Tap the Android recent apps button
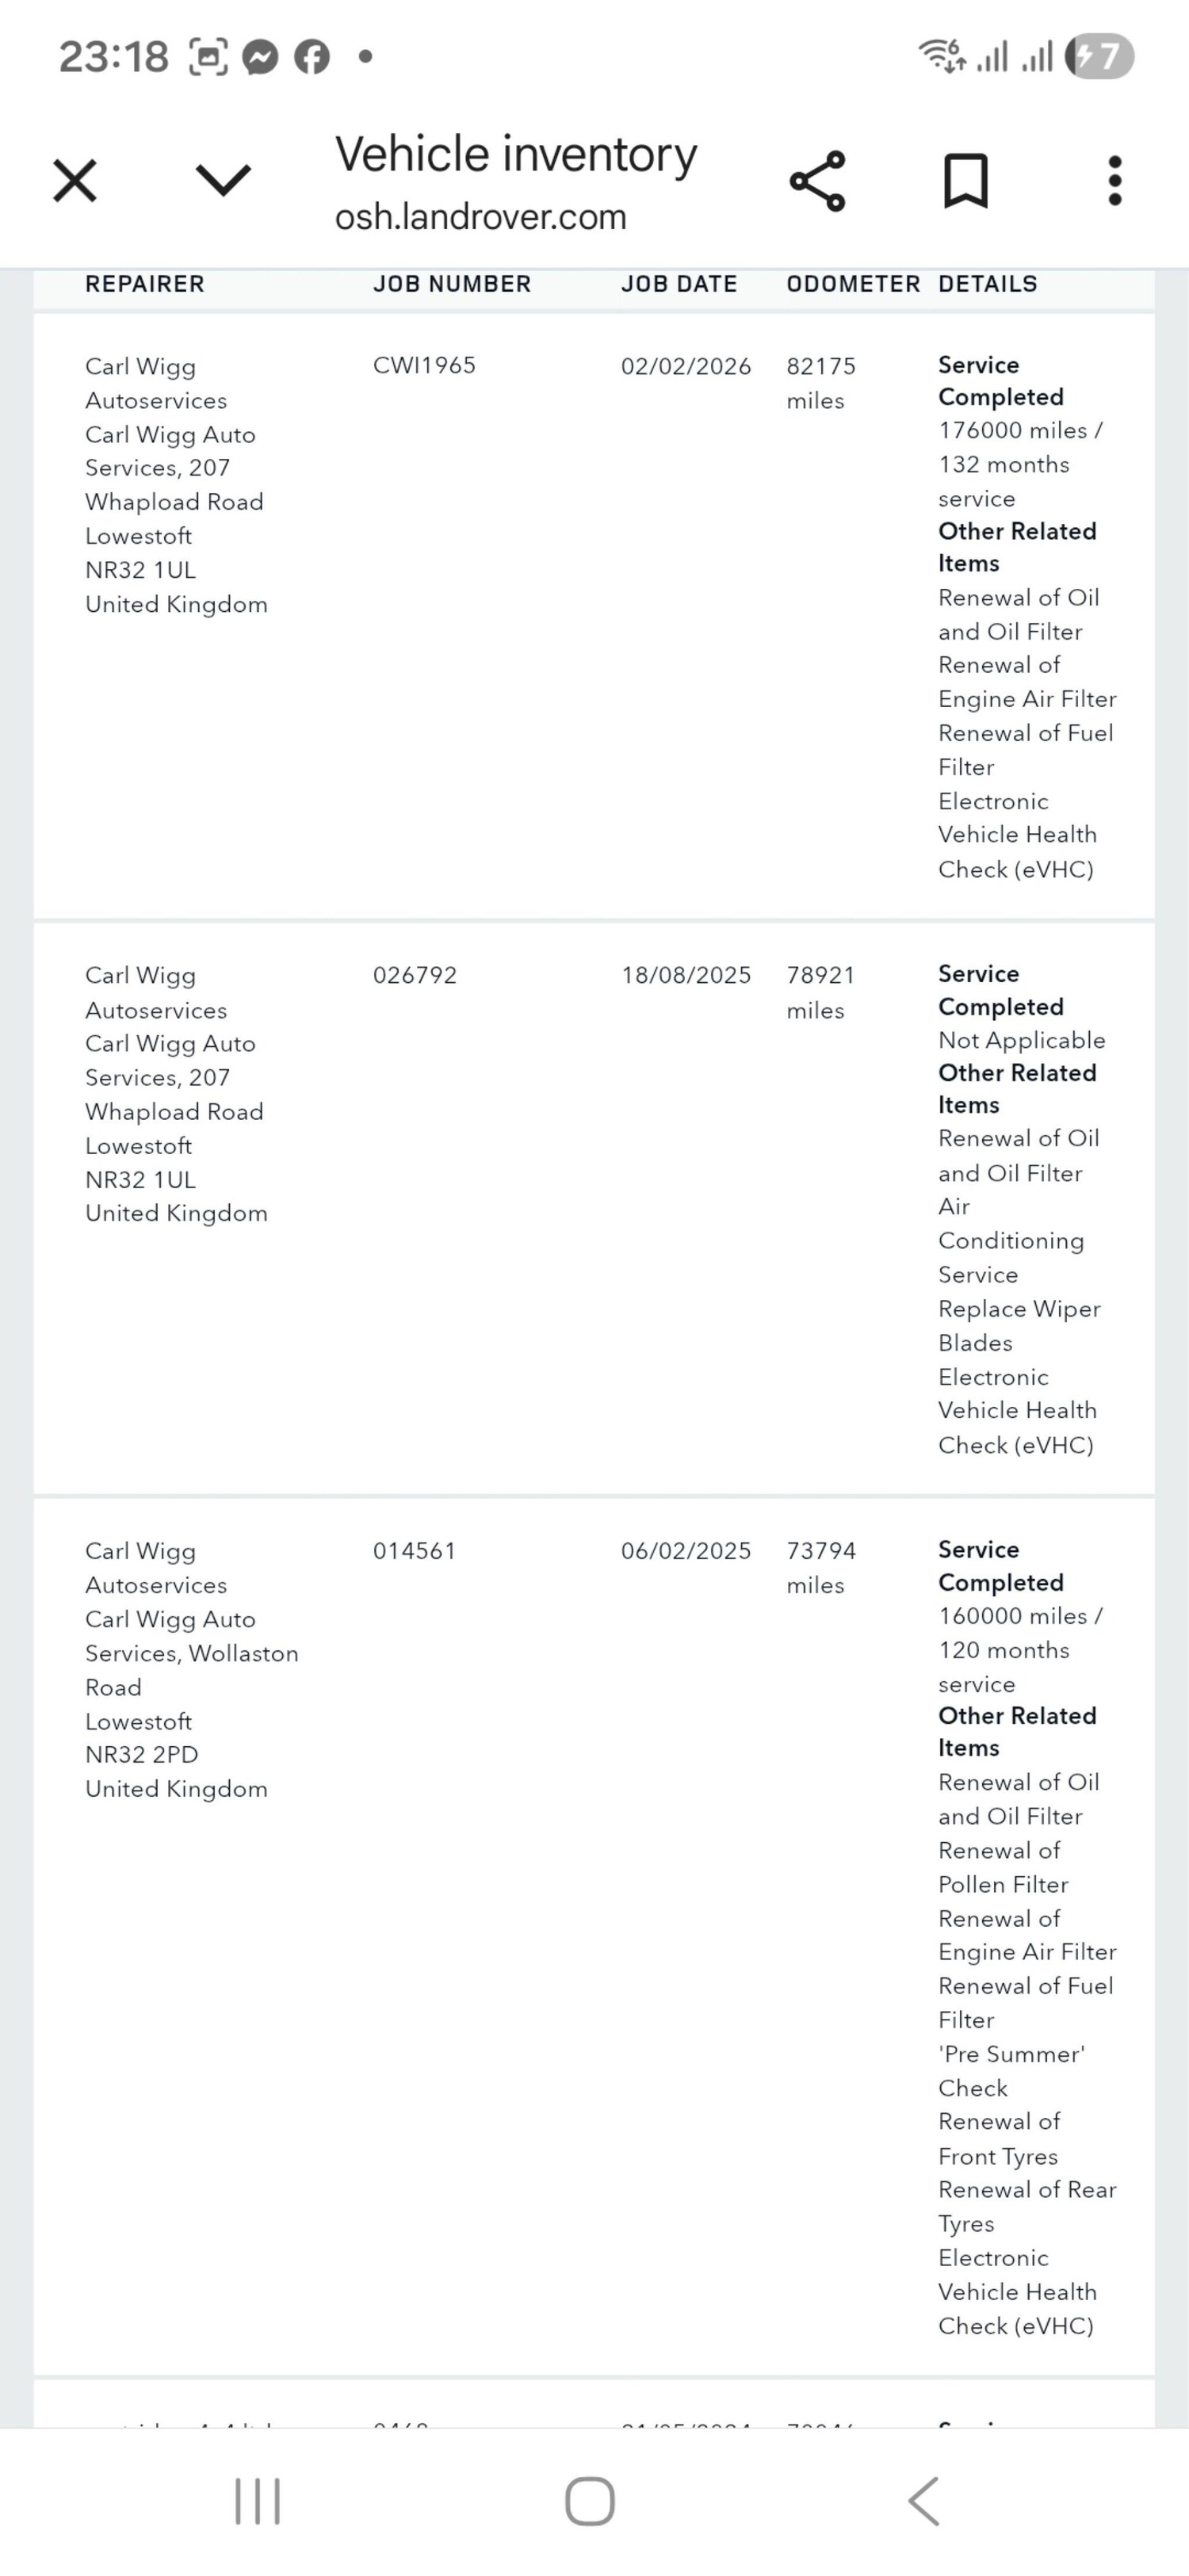Viewport: 1189px width, 2576px height. click(x=257, y=2501)
